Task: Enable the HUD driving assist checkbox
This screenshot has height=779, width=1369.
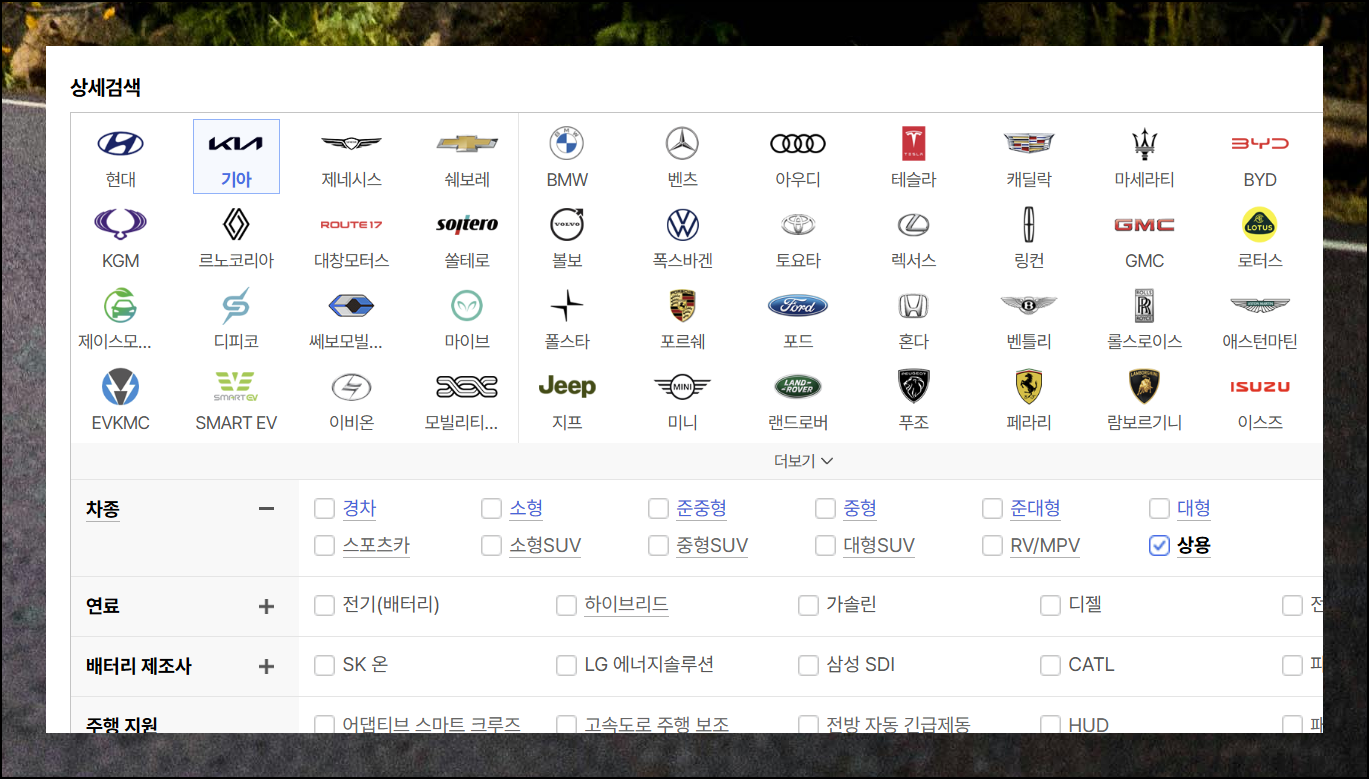Action: [1050, 725]
